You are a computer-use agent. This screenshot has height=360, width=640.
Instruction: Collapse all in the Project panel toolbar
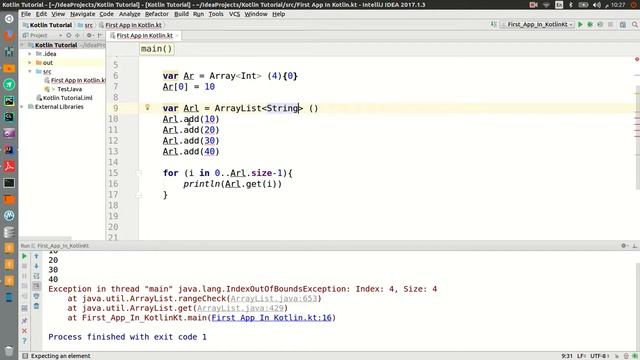(x=77, y=36)
